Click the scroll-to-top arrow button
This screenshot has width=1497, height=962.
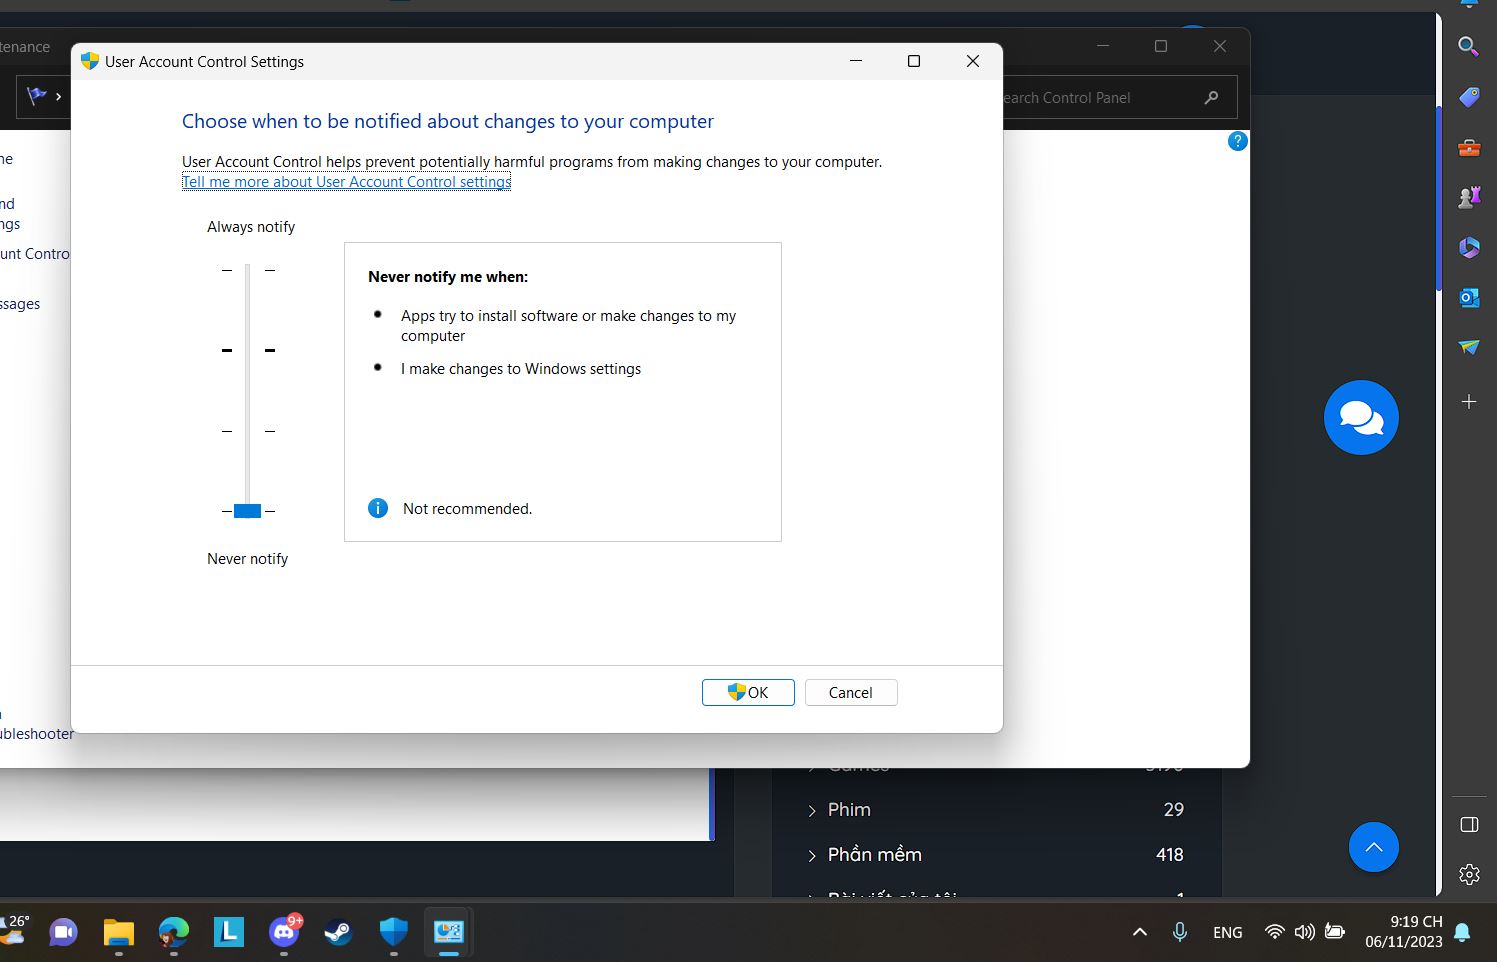point(1373,847)
